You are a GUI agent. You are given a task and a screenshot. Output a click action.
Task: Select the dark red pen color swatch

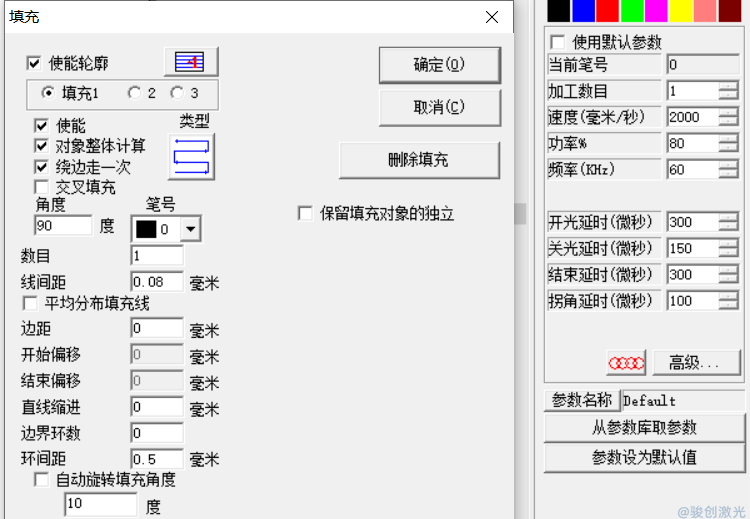(x=730, y=11)
